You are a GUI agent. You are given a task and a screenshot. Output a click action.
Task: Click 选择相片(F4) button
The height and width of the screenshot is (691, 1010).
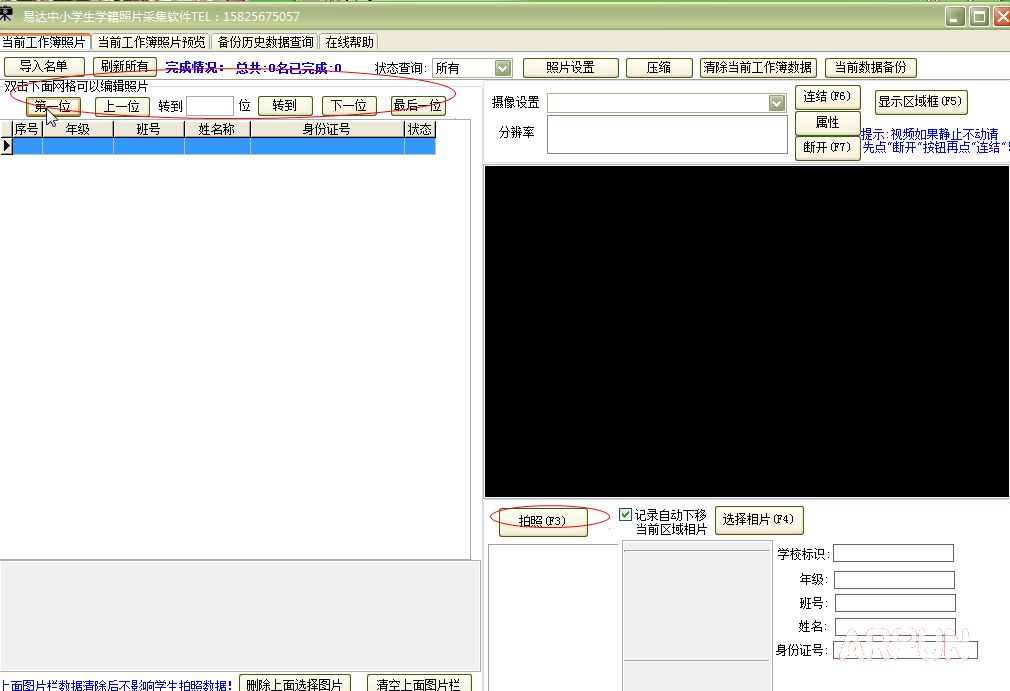[x=759, y=520]
